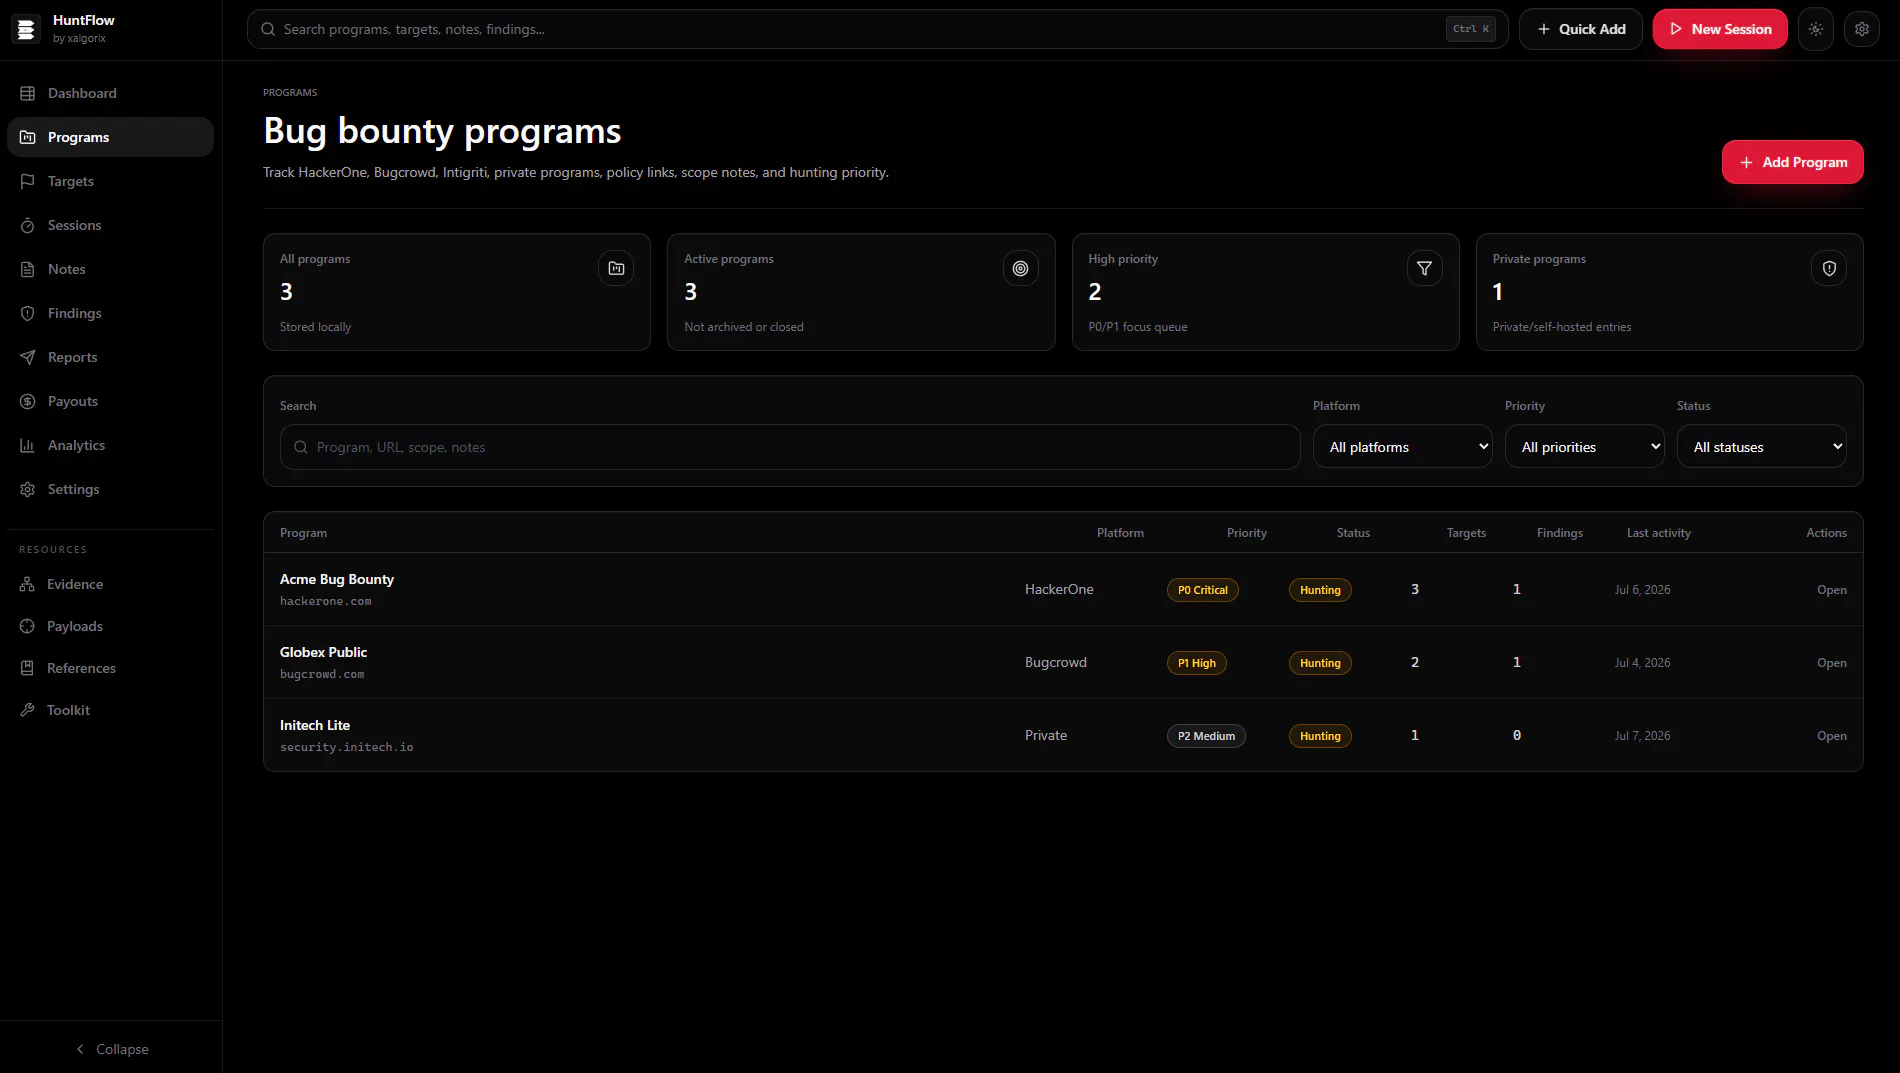Open the Initech Lite row
Image resolution: width=1900 pixels, height=1073 pixels.
[x=1831, y=736]
